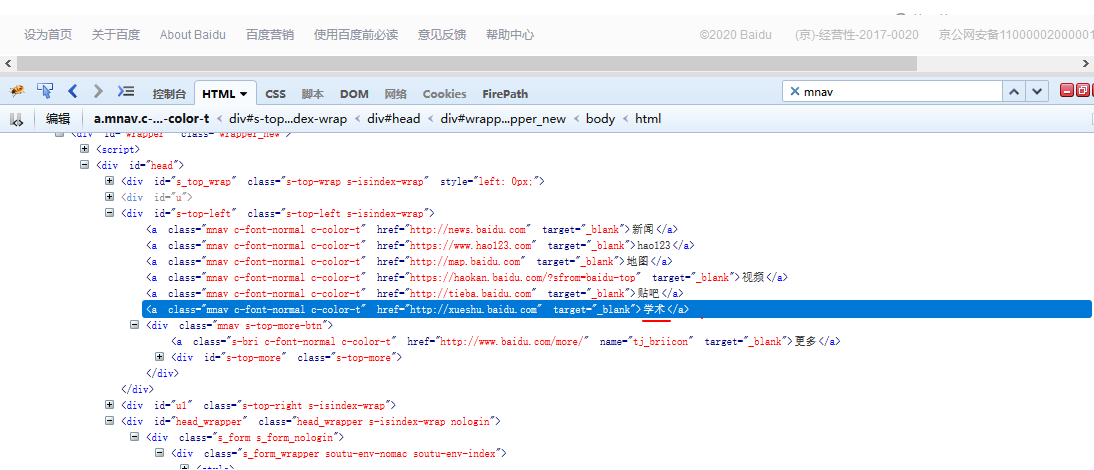
Task: Select the HTML tab
Action: point(225,93)
